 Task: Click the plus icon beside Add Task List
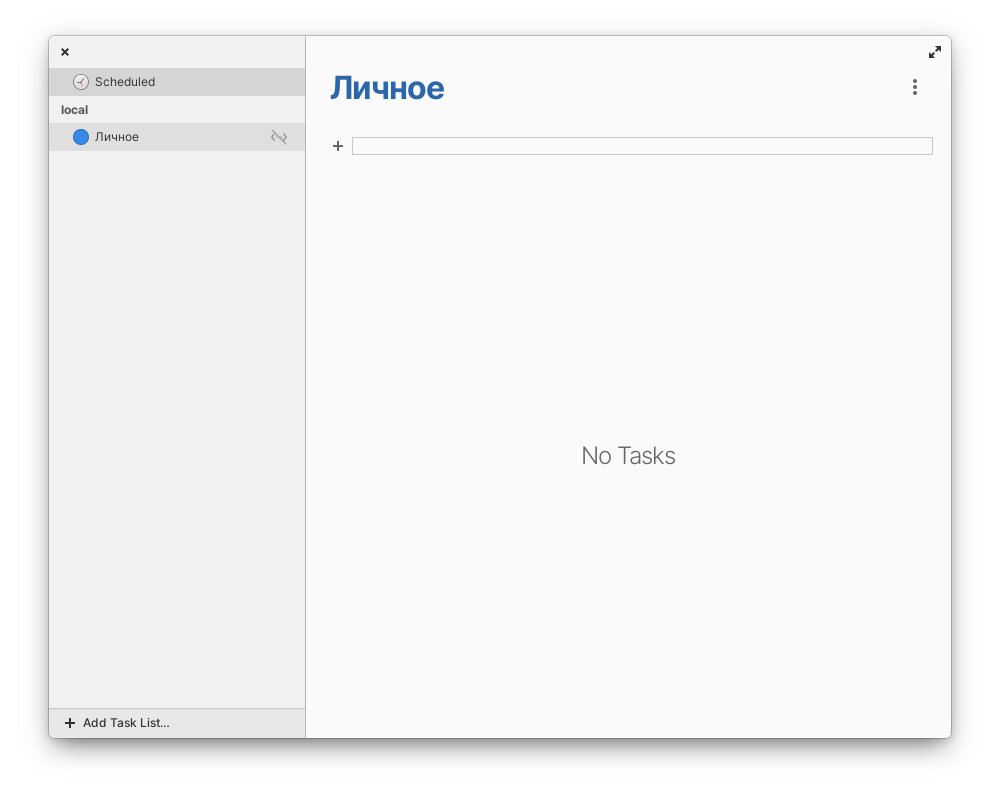pos(69,723)
